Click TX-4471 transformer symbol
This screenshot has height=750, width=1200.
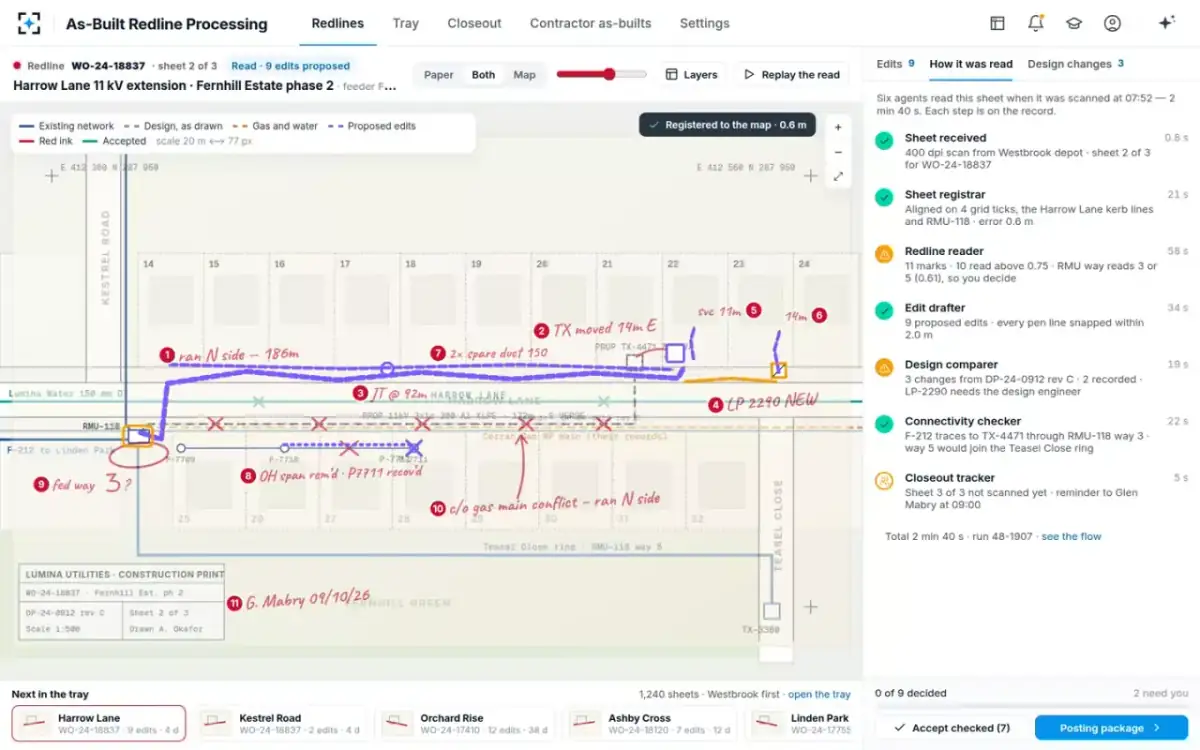point(675,353)
